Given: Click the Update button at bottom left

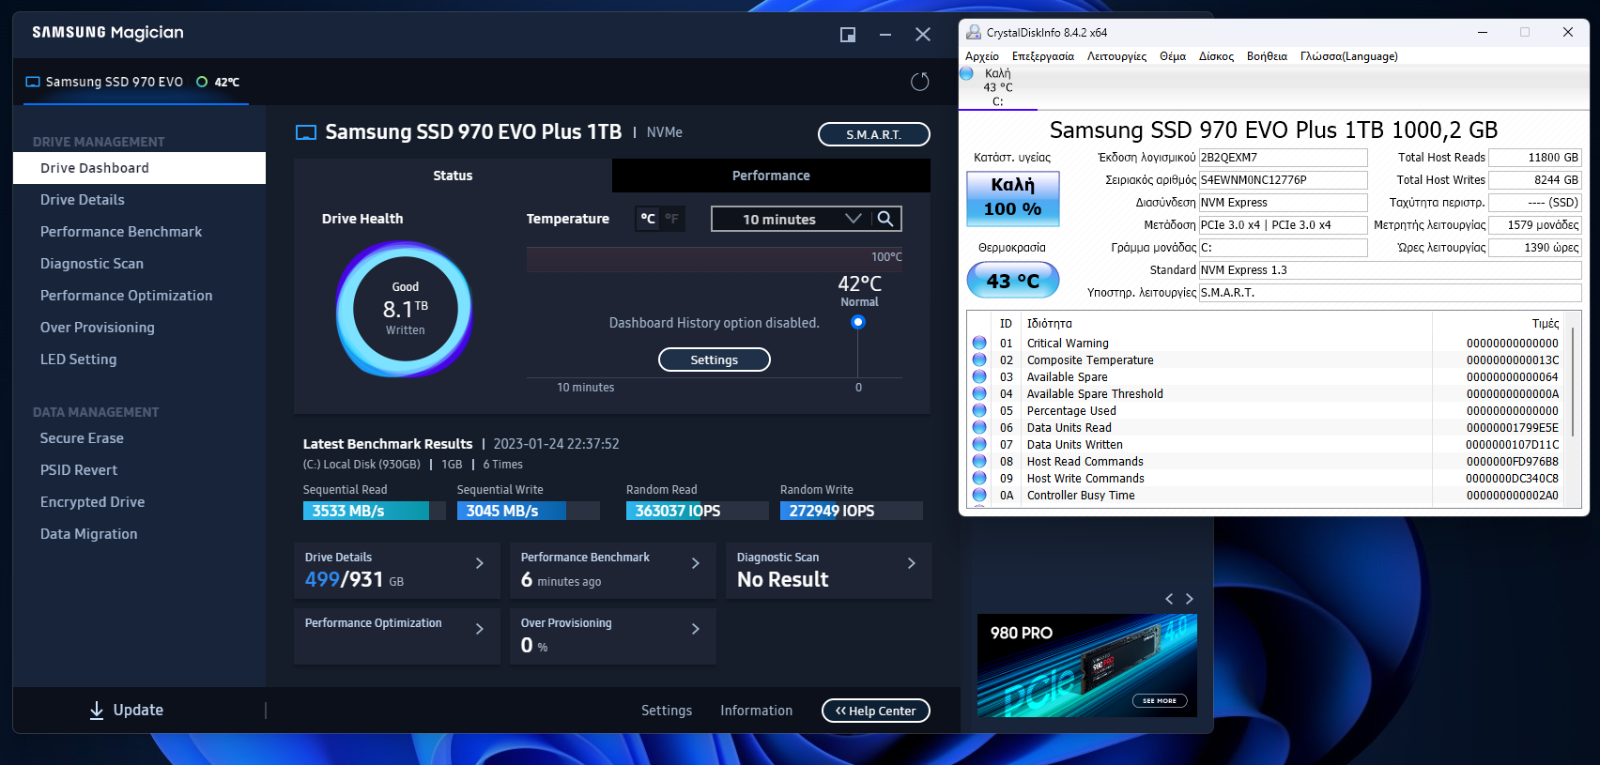Looking at the screenshot, I should click(126, 710).
